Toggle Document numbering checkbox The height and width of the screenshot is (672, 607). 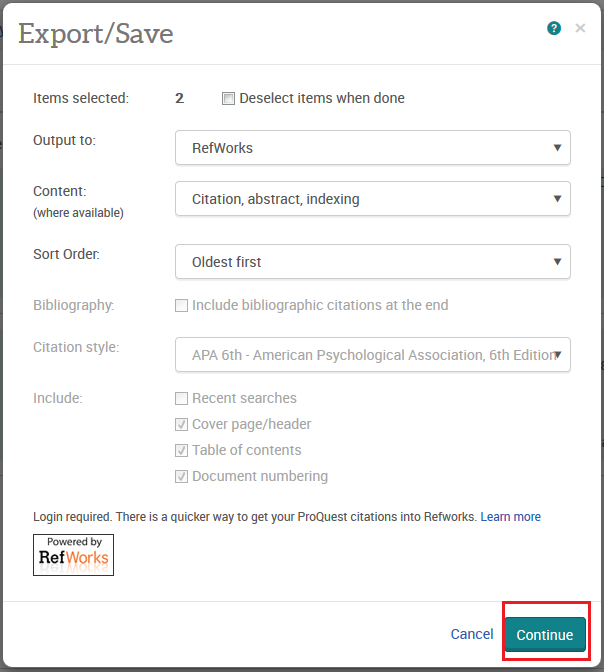(181, 477)
